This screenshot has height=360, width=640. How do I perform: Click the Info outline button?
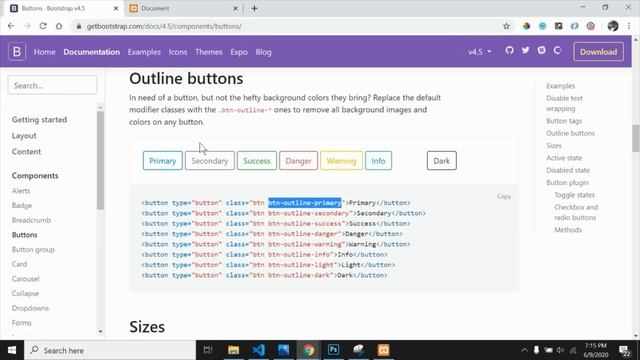pos(378,161)
